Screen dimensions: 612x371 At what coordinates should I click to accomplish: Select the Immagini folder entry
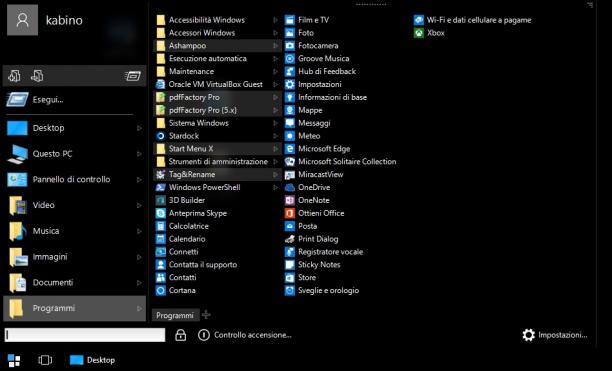[74, 257]
